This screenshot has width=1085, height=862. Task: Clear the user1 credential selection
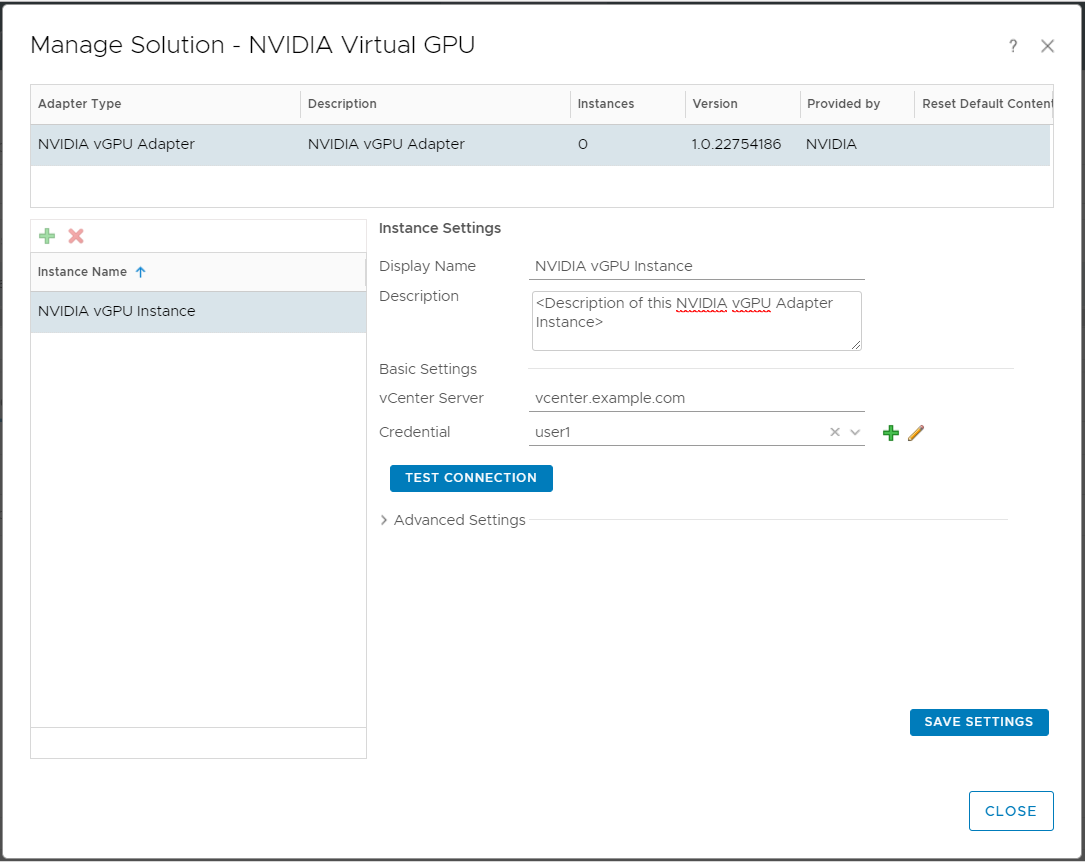[835, 433]
